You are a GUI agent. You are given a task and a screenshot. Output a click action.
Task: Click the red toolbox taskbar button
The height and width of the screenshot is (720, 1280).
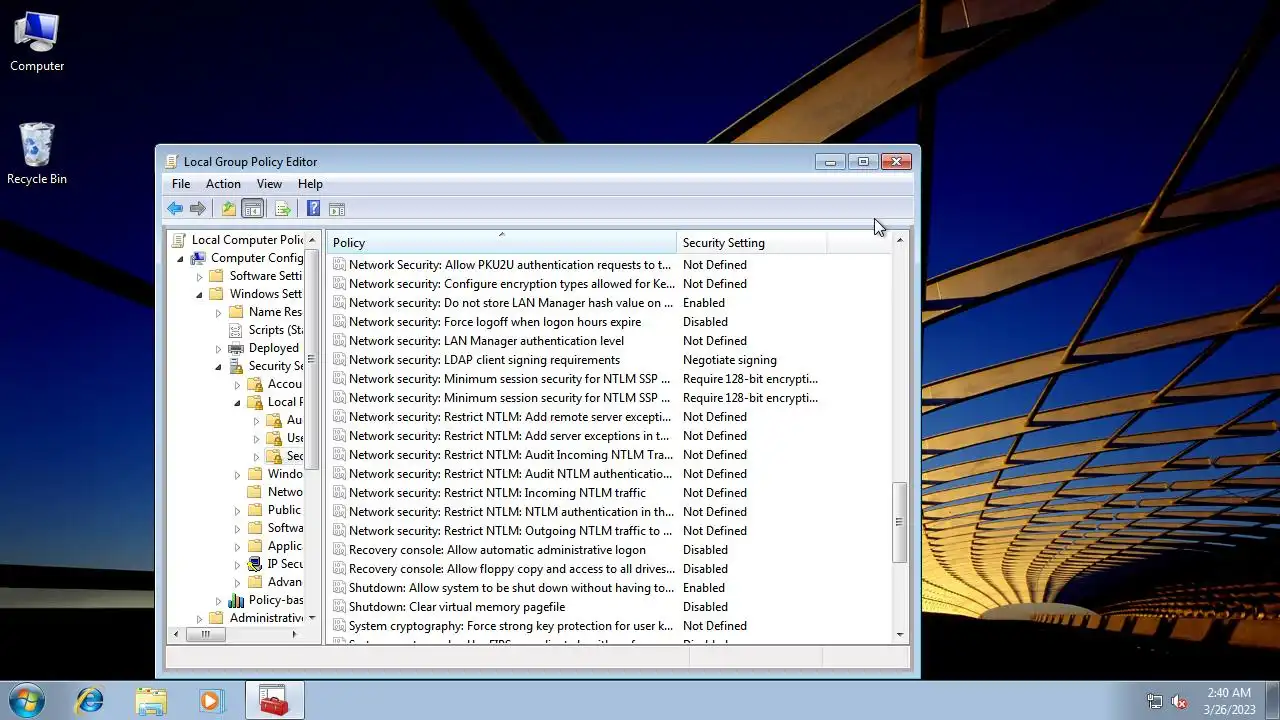click(x=274, y=701)
